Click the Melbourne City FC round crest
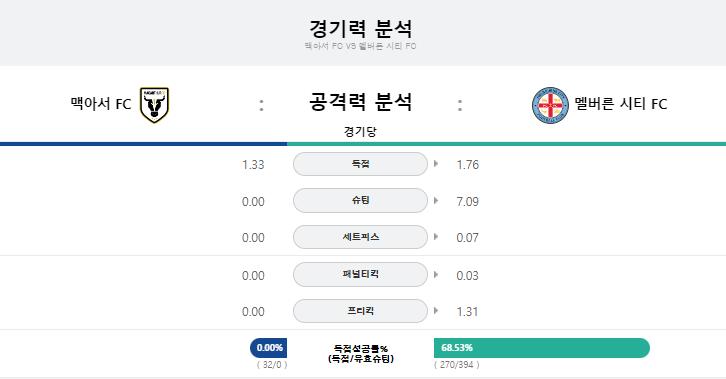The image size is (726, 379). point(550,105)
